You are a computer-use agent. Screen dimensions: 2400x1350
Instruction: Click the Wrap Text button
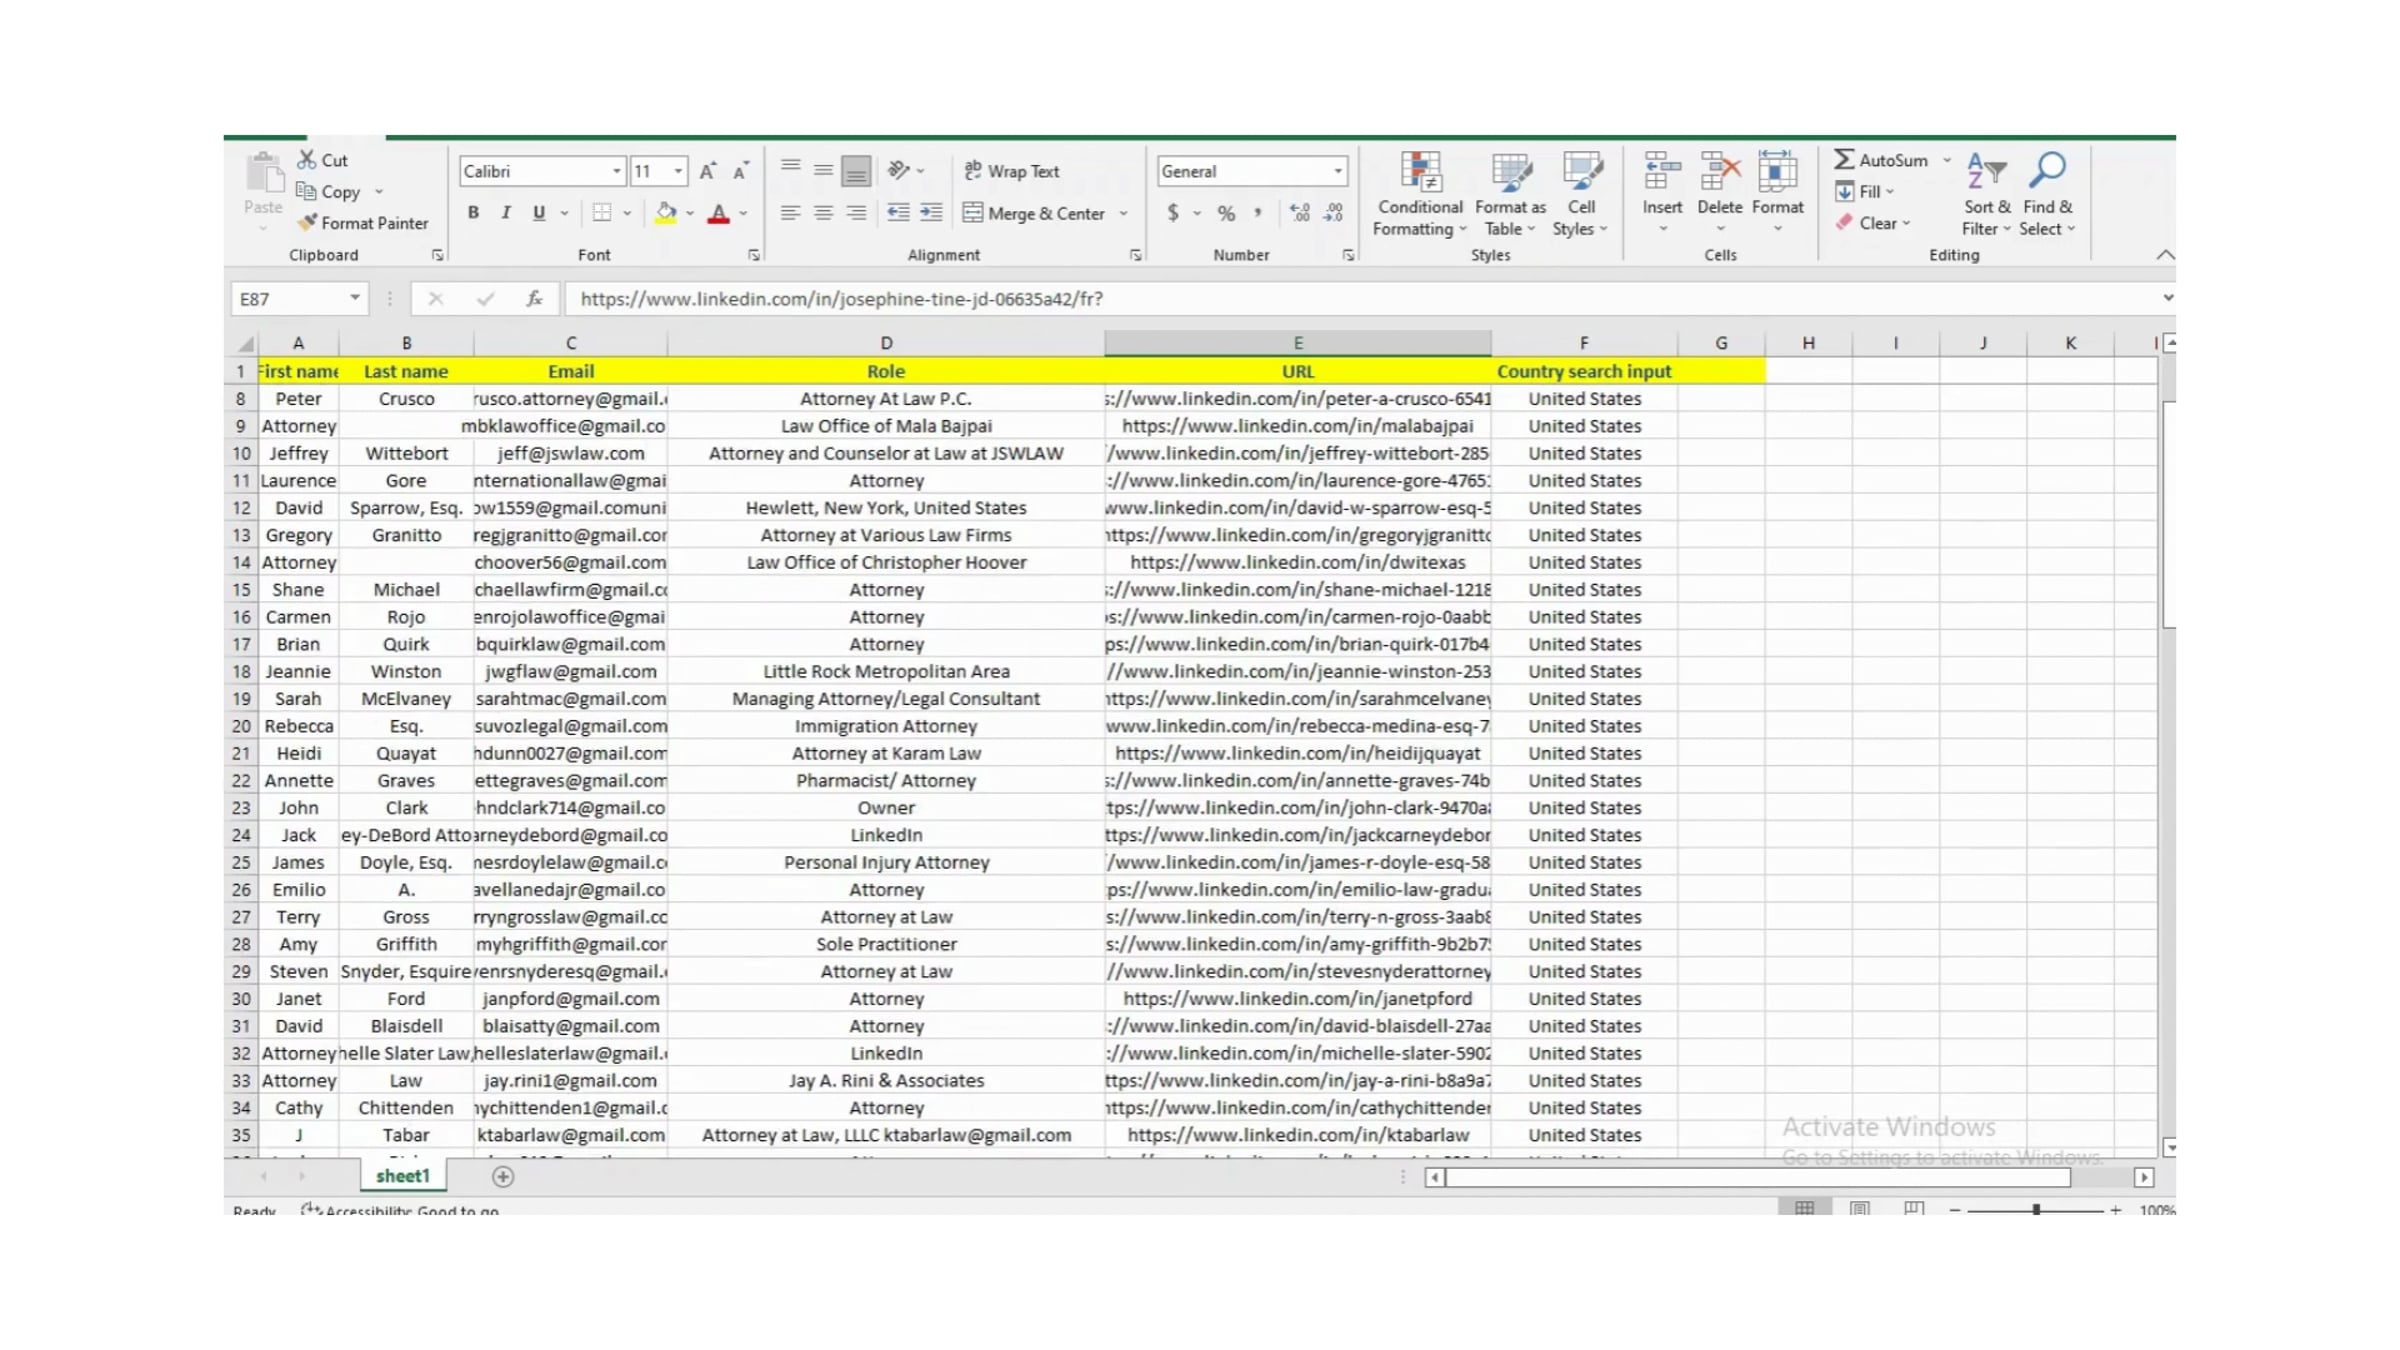[x=1012, y=171]
